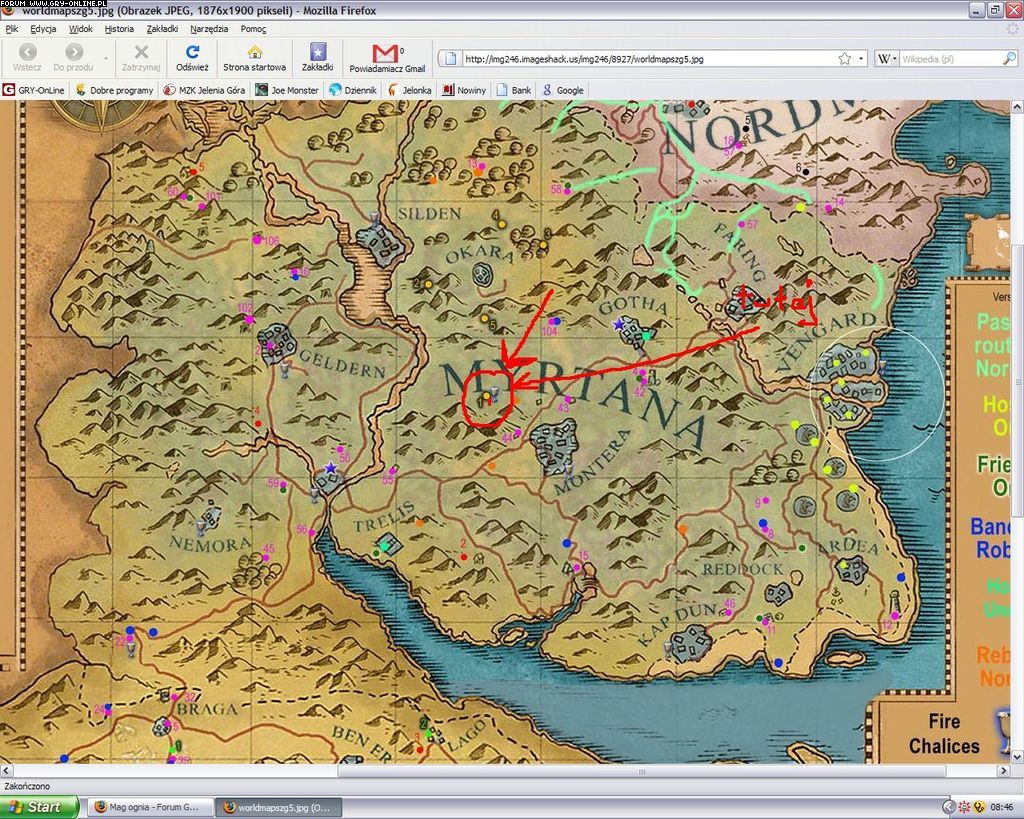The width and height of the screenshot is (1024, 819).
Task: Expand the address bar history dropdown
Action: [x=862, y=59]
